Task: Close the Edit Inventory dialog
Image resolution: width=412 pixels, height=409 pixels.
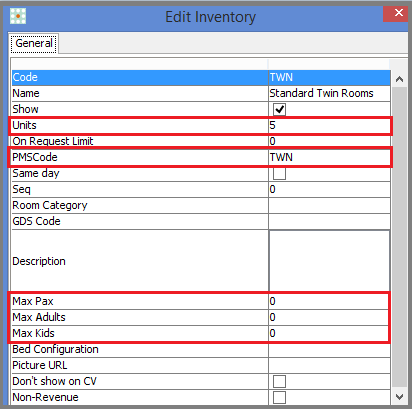Action: point(398,13)
